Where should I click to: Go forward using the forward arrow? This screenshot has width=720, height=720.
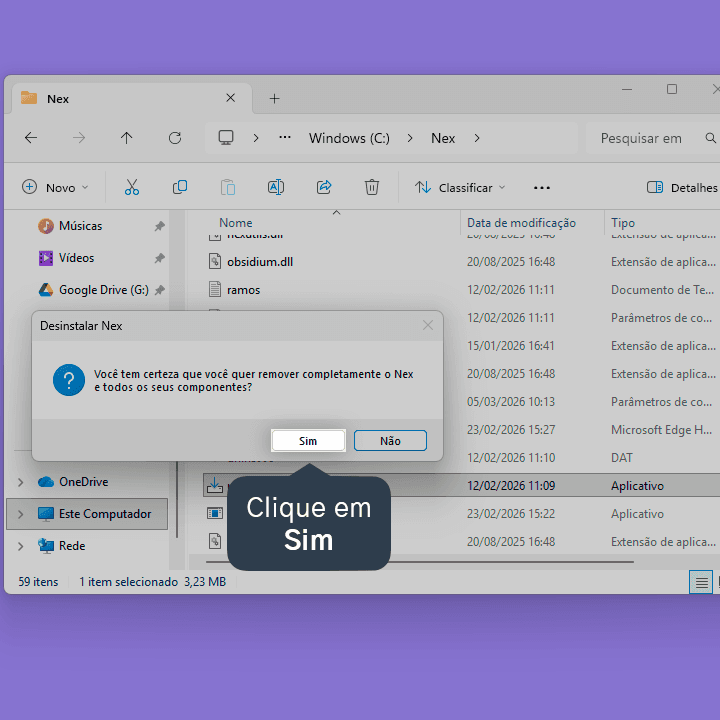coord(79,138)
